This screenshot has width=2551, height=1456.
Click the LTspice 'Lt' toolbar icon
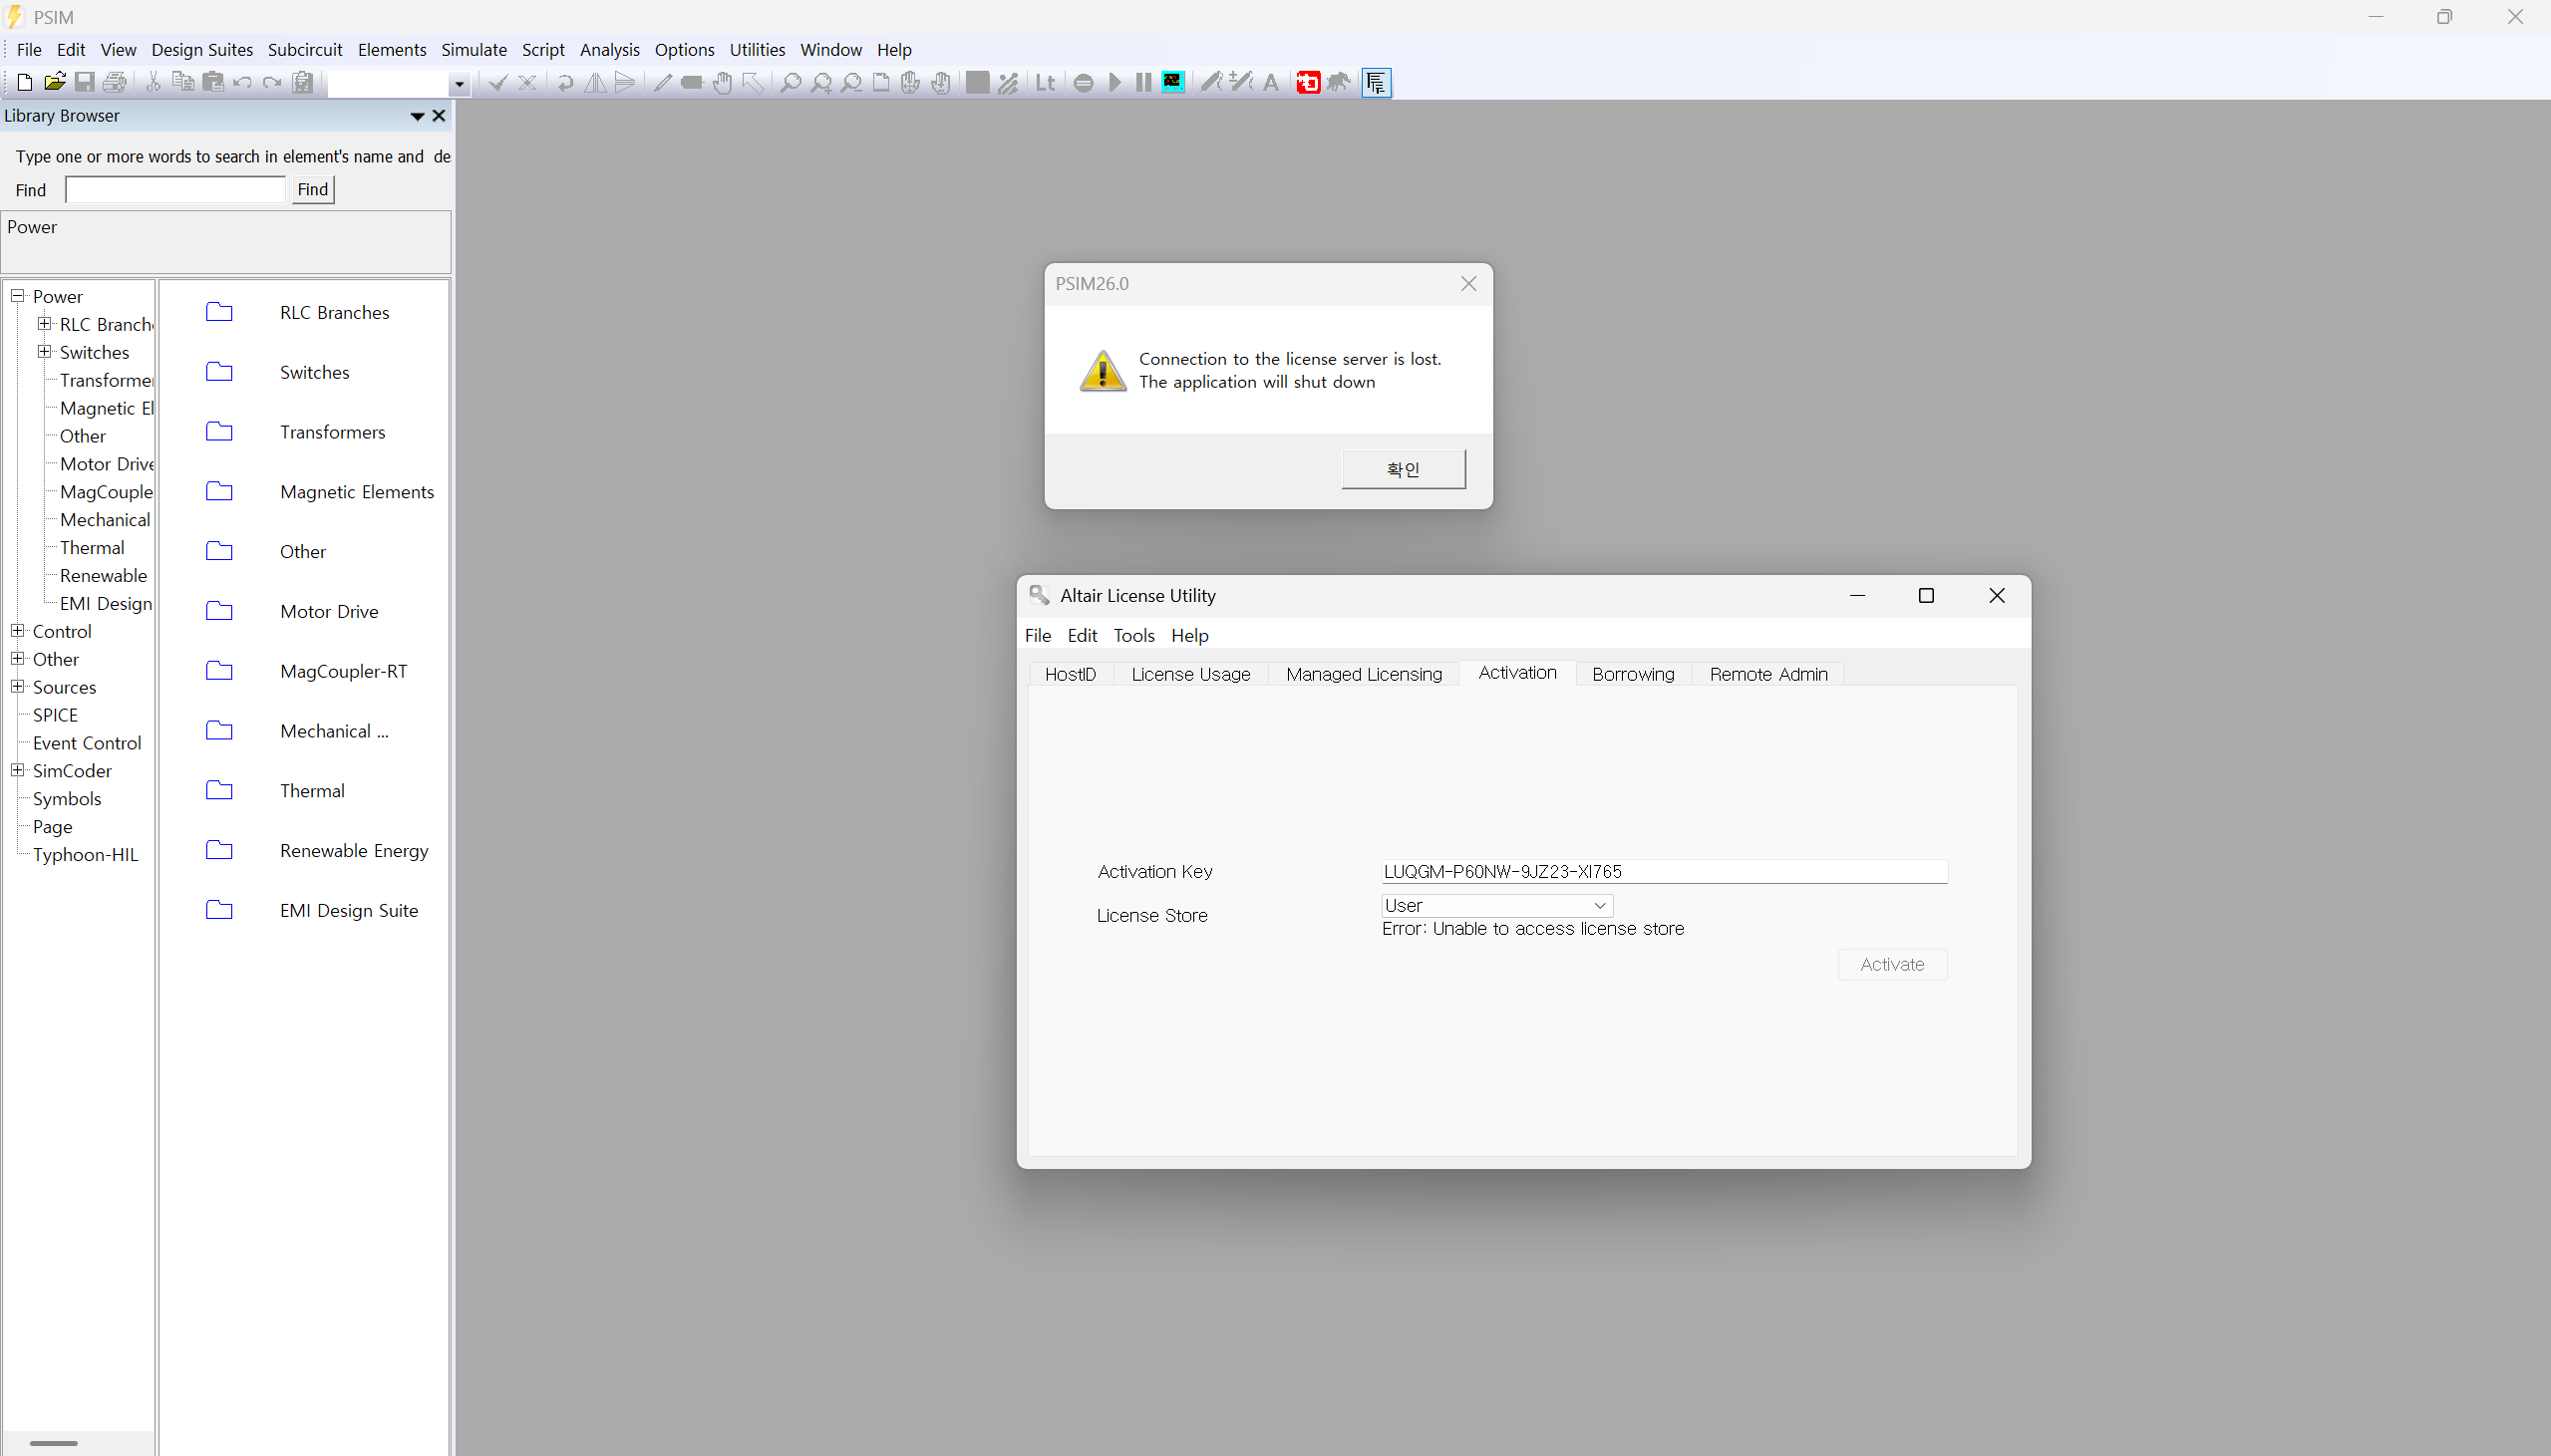pyautogui.click(x=1045, y=82)
